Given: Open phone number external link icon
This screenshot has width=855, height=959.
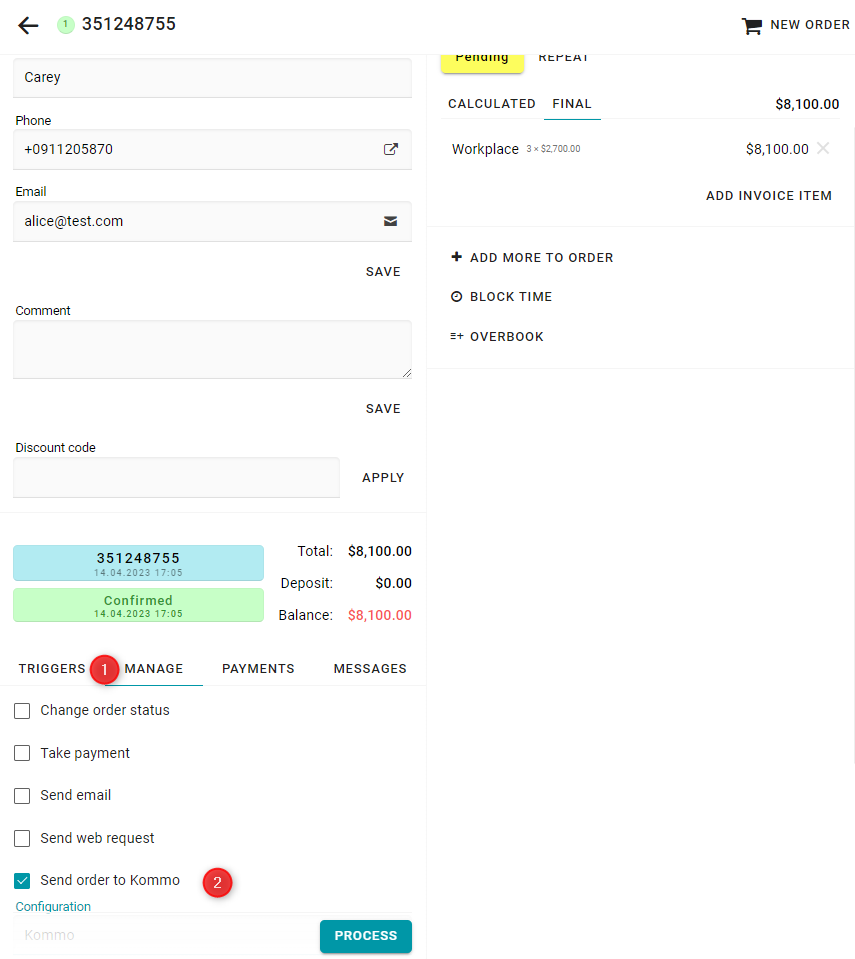Looking at the screenshot, I should (x=391, y=149).
